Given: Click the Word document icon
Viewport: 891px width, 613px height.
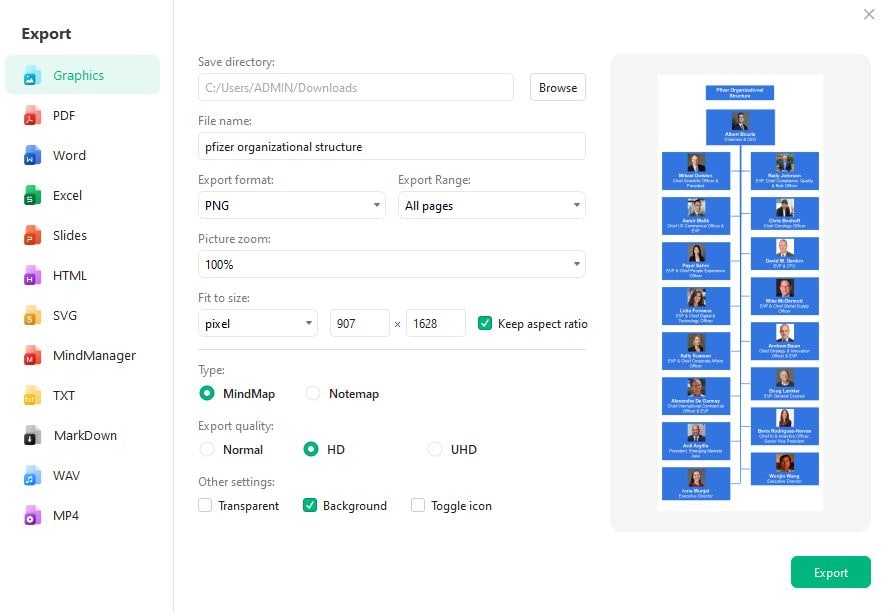Looking at the screenshot, I should click(x=32, y=156).
